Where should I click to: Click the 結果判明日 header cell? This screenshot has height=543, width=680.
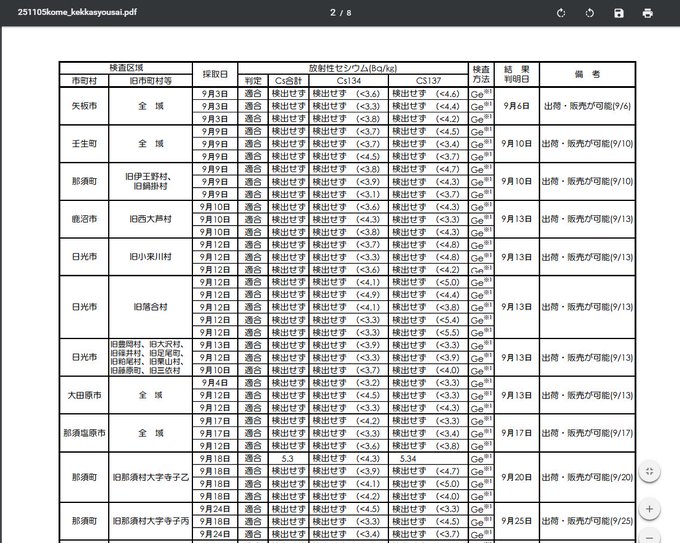517,74
